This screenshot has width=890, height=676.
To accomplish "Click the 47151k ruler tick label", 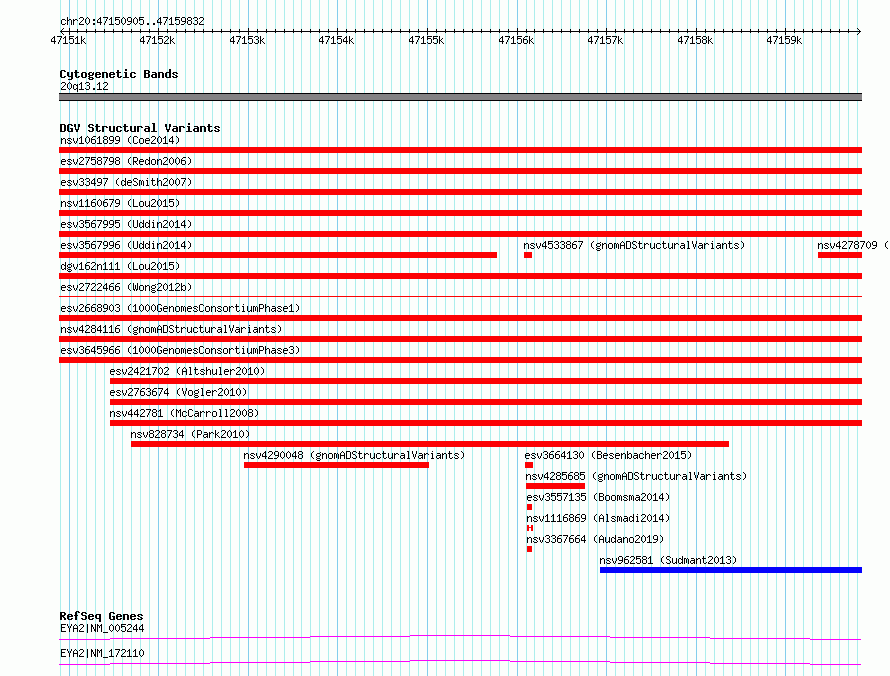I will point(68,40).
